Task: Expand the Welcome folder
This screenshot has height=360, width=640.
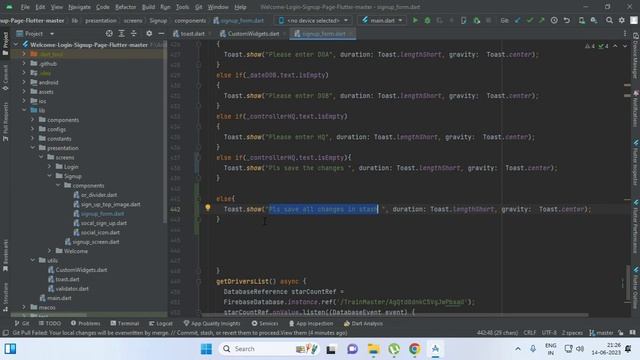Action: [50, 251]
